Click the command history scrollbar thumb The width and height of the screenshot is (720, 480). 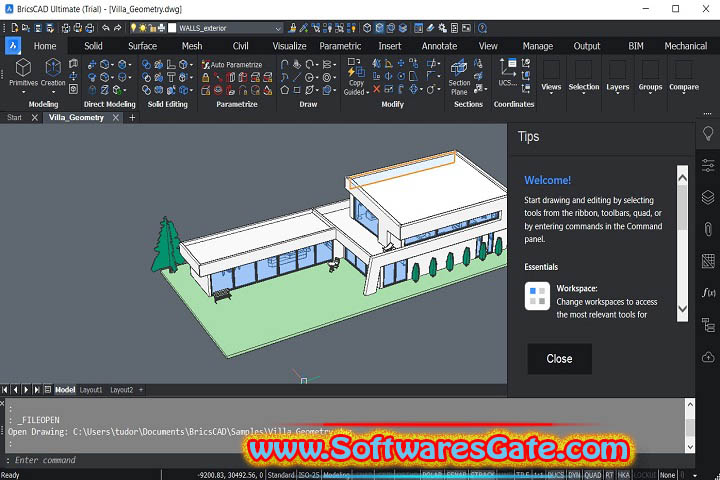tap(690, 427)
